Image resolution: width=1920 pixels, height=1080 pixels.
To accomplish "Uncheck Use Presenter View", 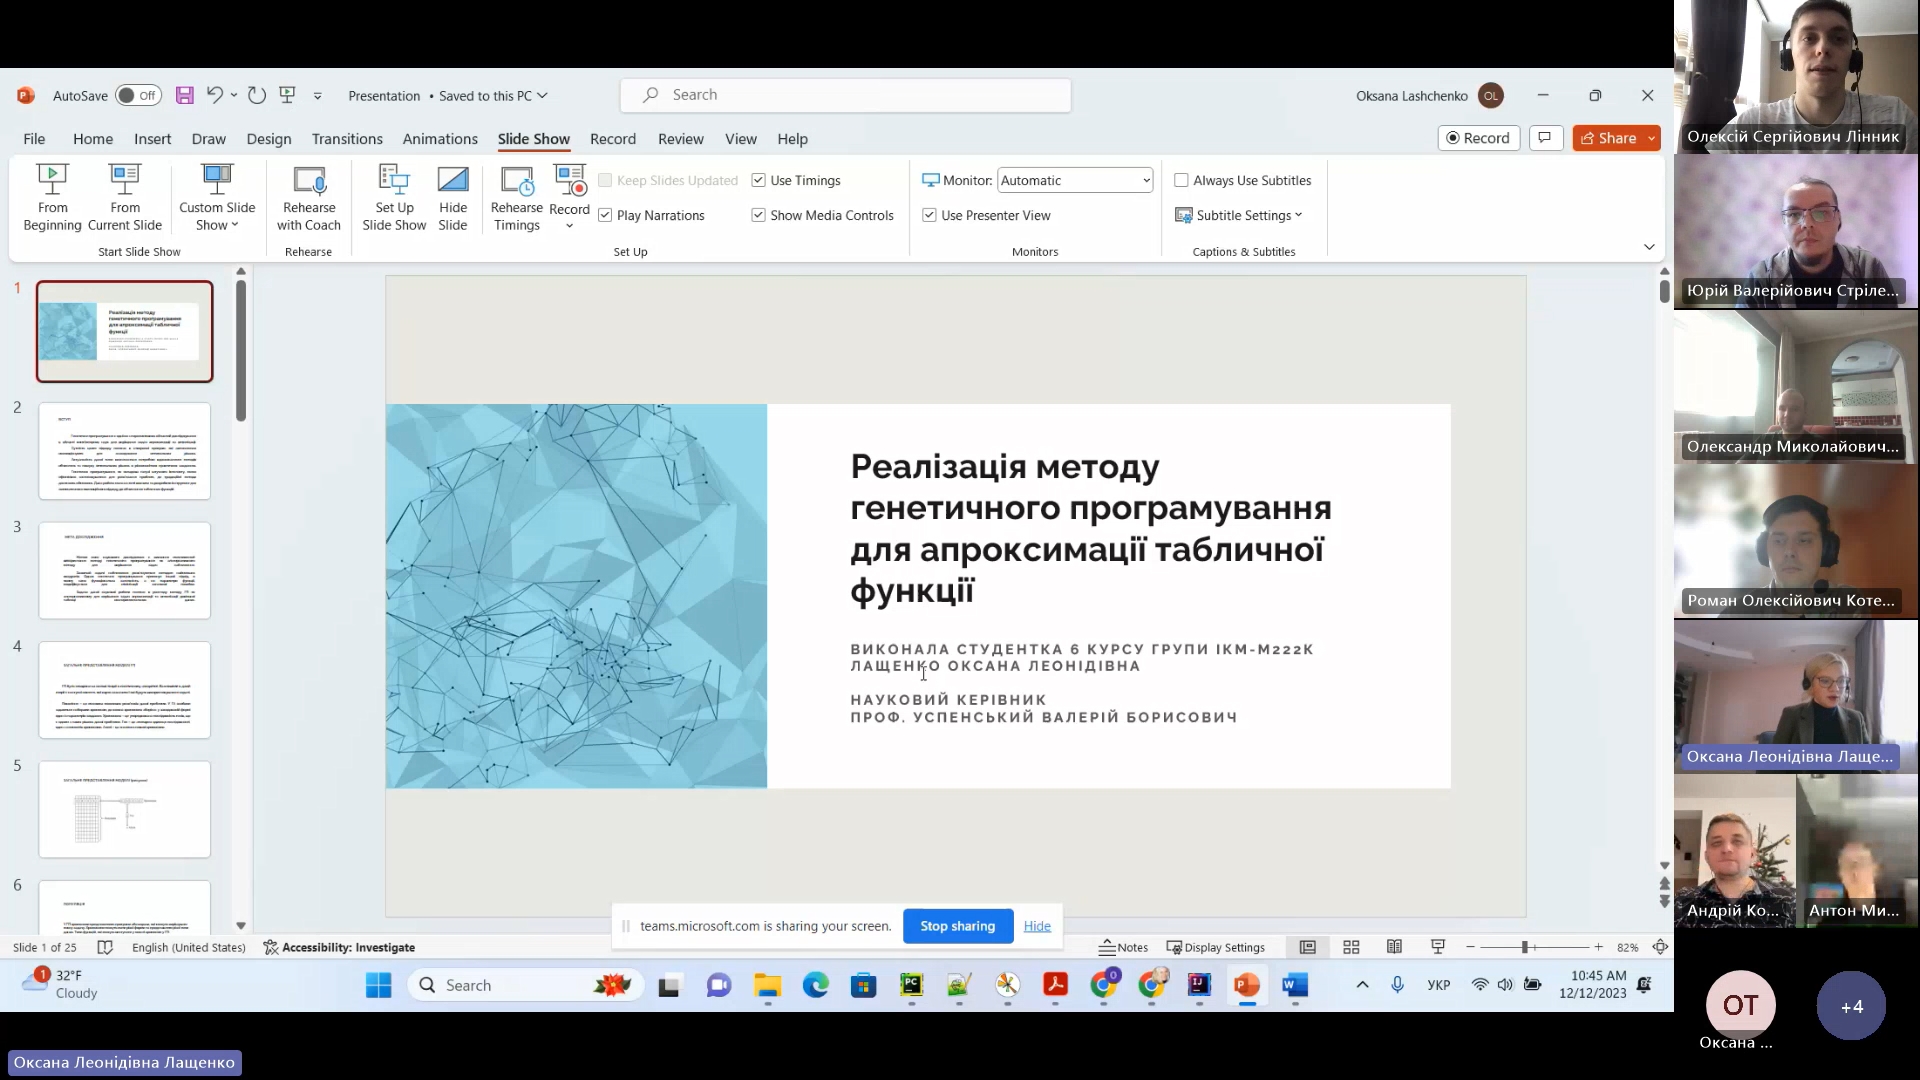I will [929, 215].
